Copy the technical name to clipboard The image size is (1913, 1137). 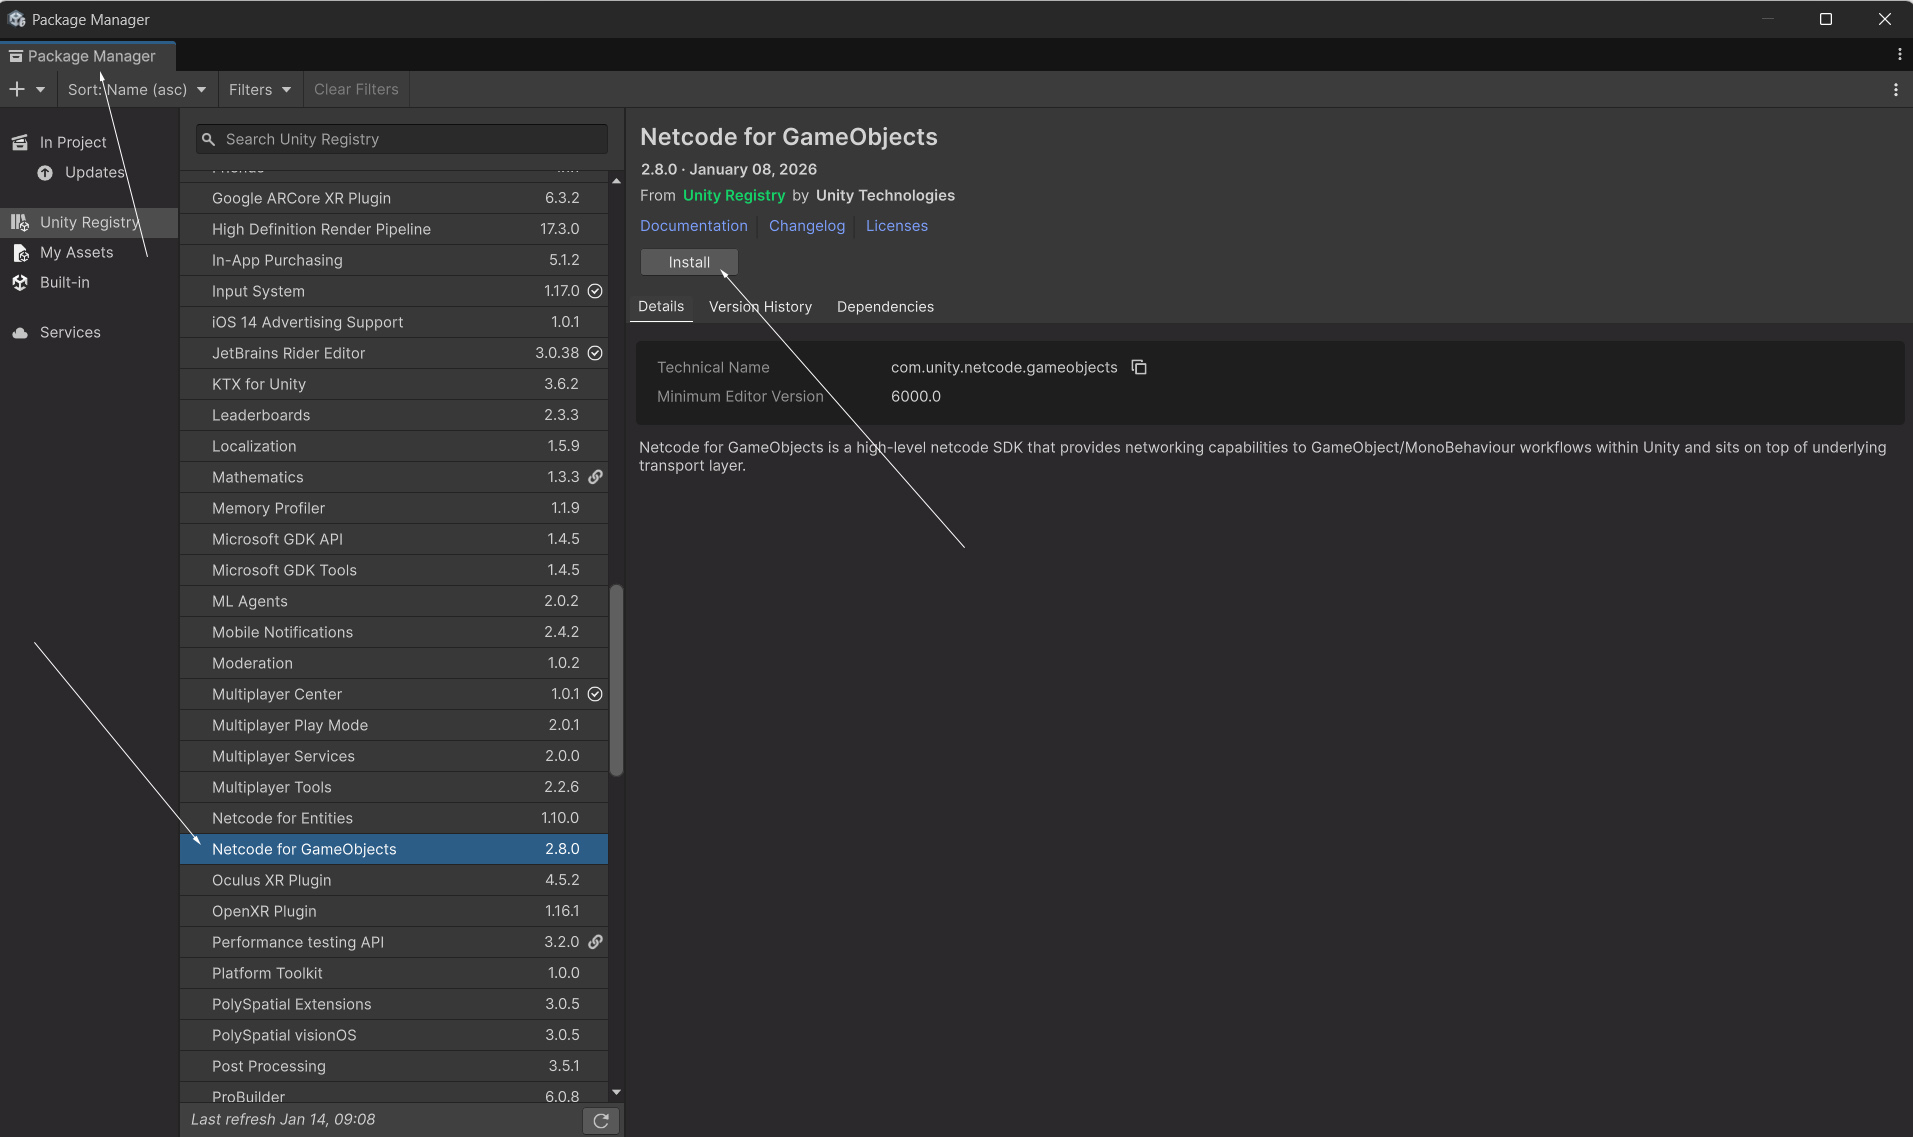[1139, 368]
